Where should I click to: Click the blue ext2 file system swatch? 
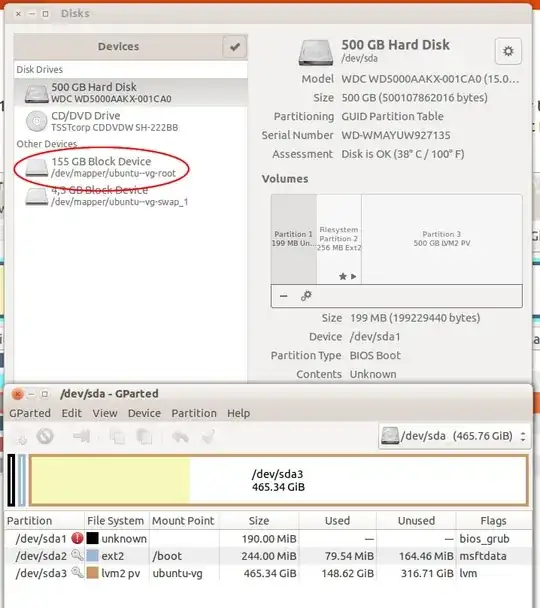pos(92,555)
